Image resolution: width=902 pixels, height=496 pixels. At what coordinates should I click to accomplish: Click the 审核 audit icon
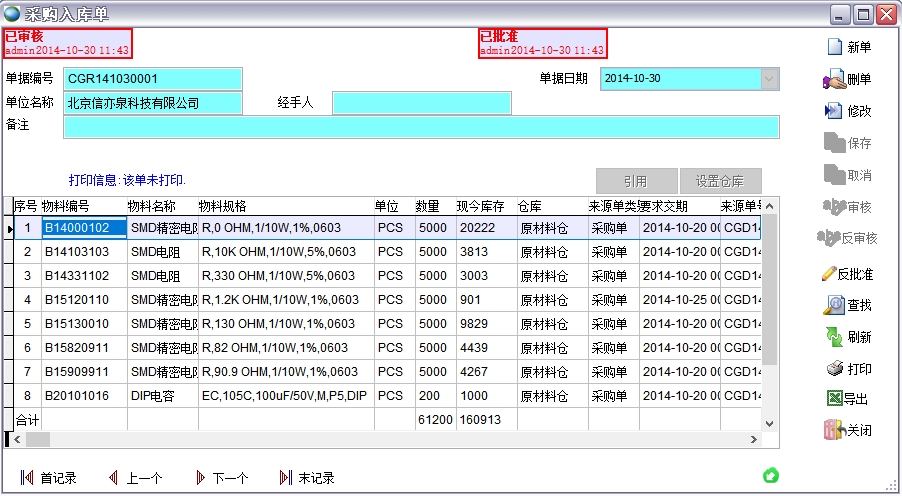tap(835, 207)
